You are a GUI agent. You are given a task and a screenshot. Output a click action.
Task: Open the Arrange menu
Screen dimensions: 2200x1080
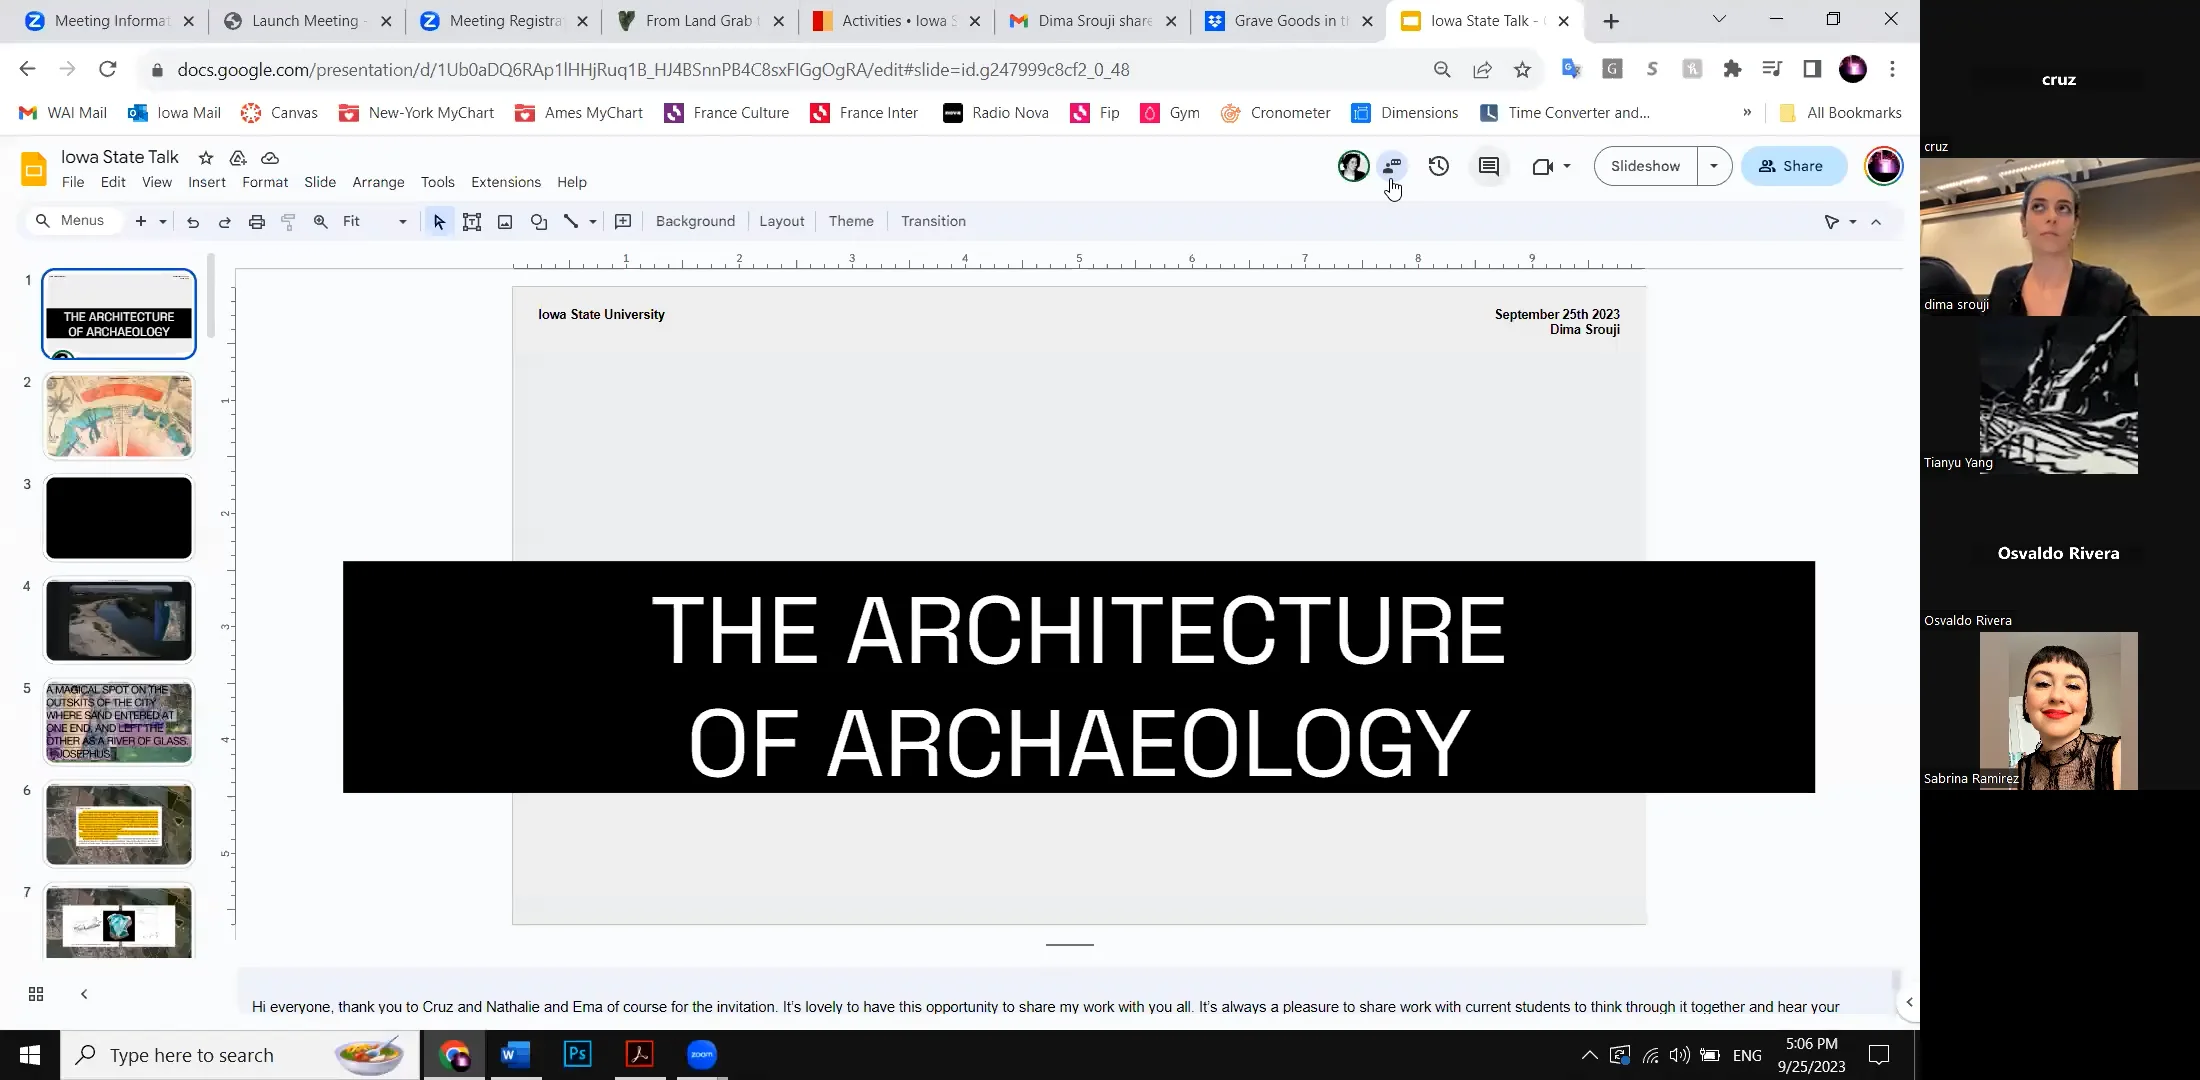click(378, 182)
